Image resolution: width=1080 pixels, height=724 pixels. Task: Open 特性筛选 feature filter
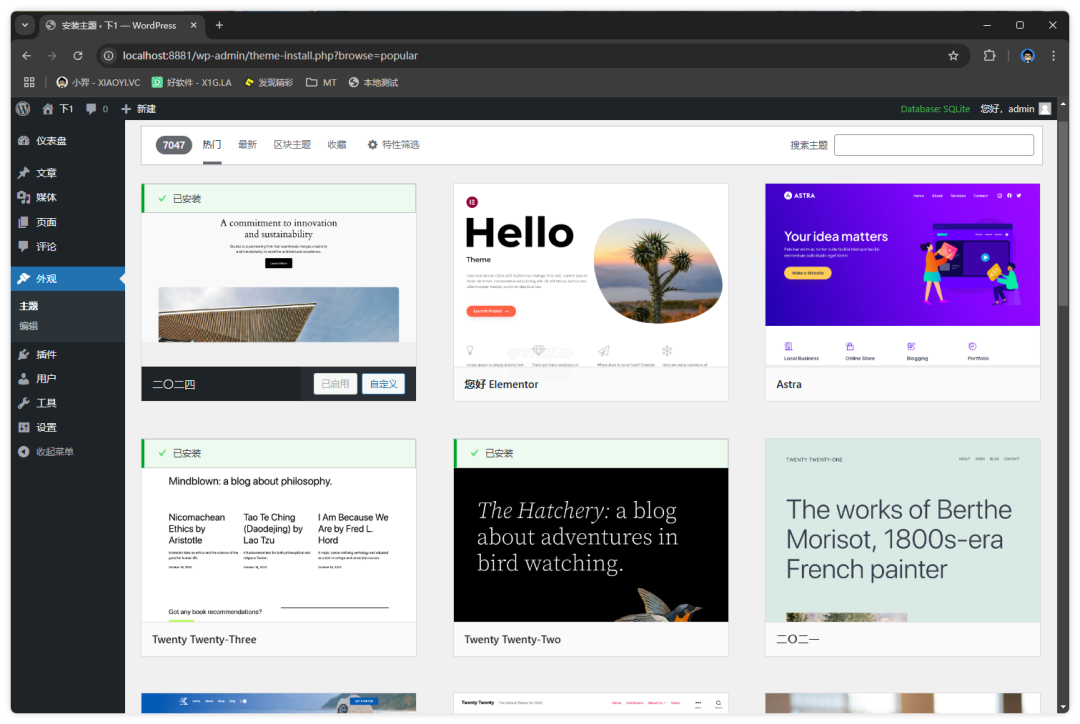click(393, 145)
